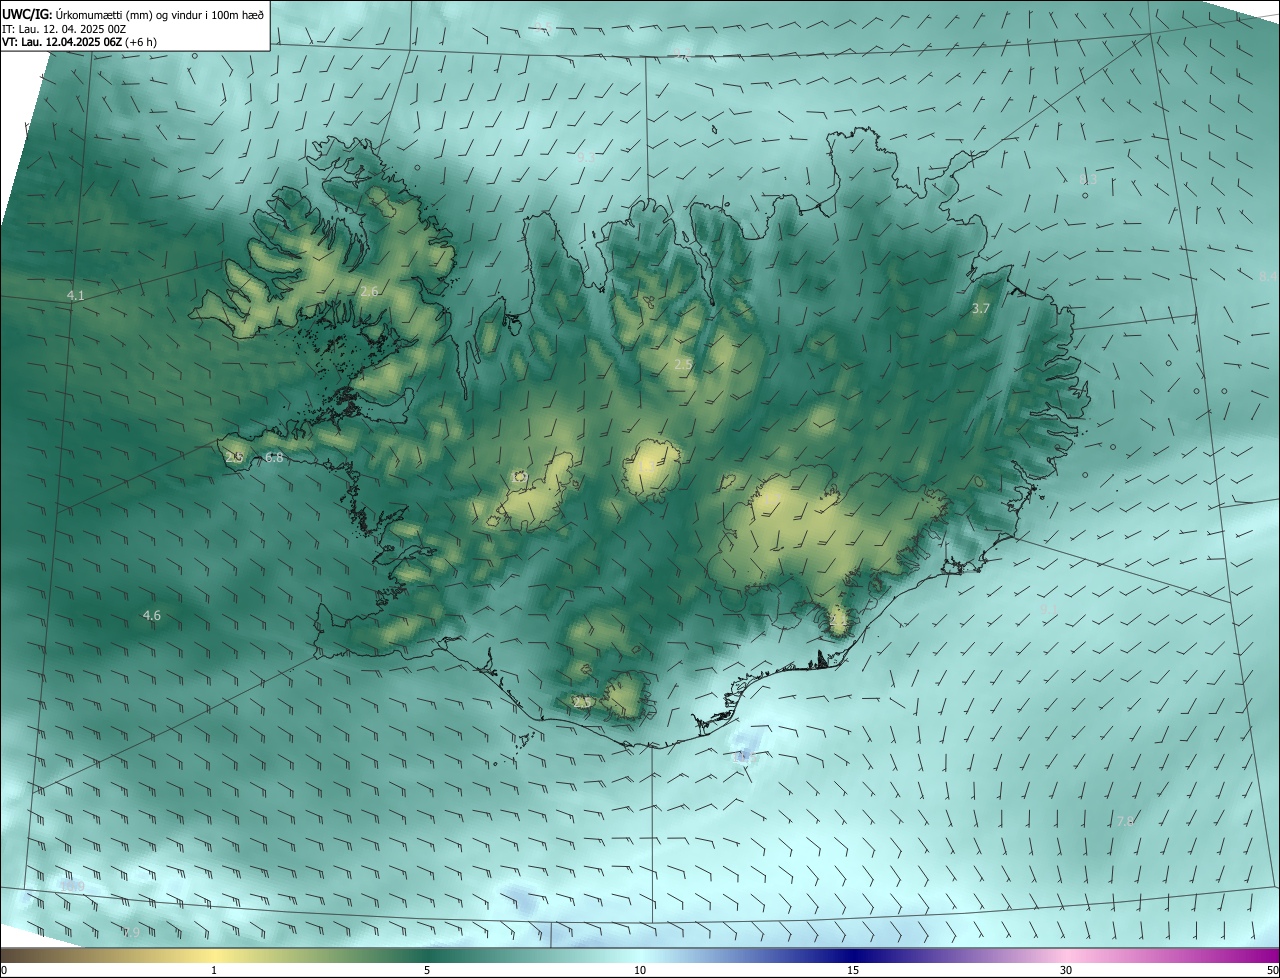Viewport: 1280px width, 978px height.
Task: Click the 8.4 value label at the right map edge
Action: click(1268, 276)
